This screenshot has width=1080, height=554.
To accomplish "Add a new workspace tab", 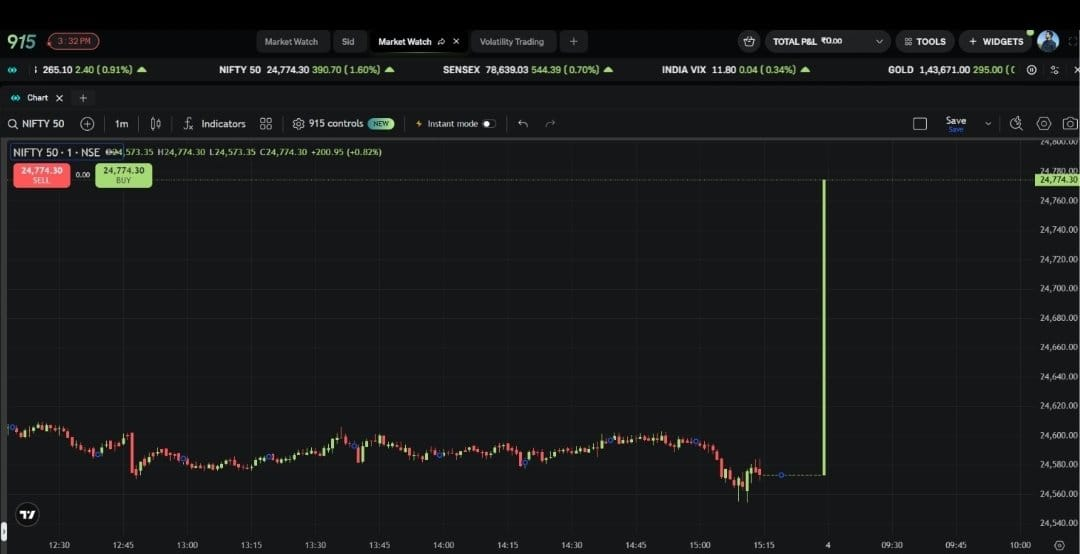I will [574, 41].
